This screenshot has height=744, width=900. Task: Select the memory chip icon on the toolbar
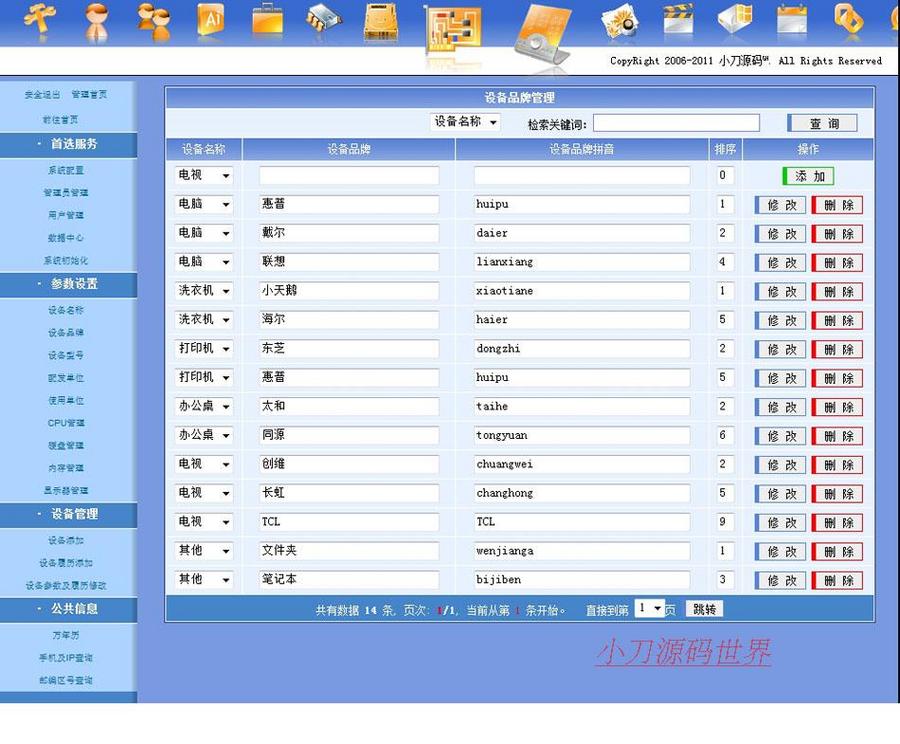pyautogui.click(x=323, y=22)
